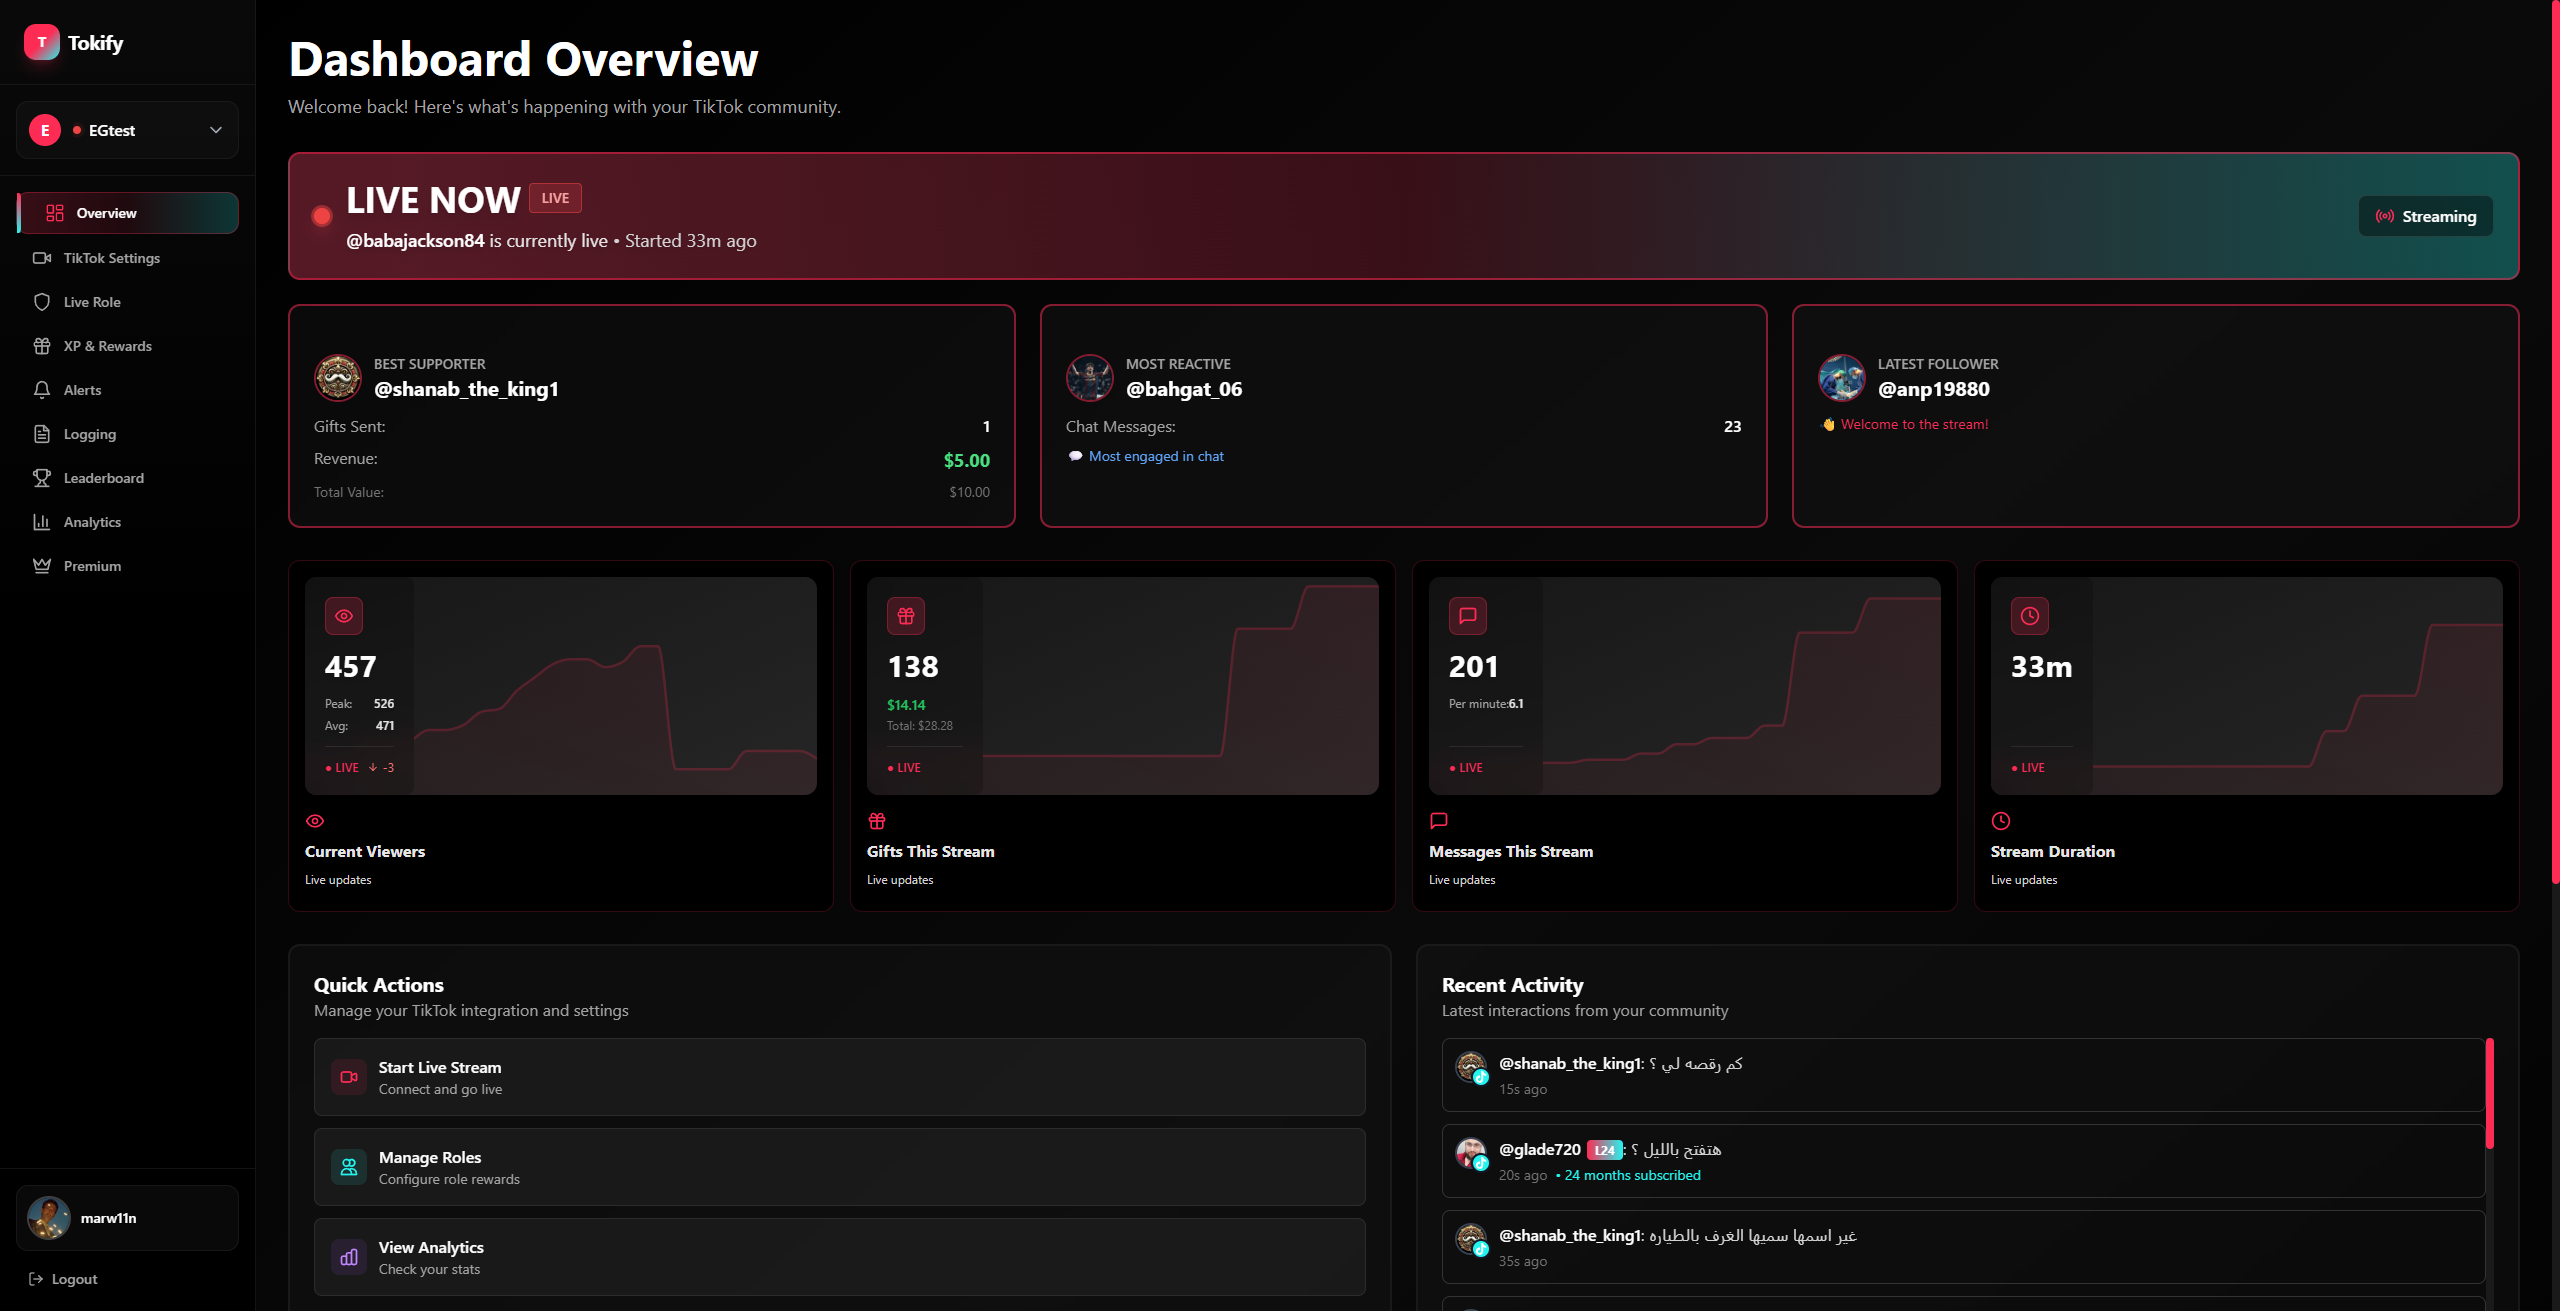Select the Leaderboard trophy icon

tap(42, 477)
